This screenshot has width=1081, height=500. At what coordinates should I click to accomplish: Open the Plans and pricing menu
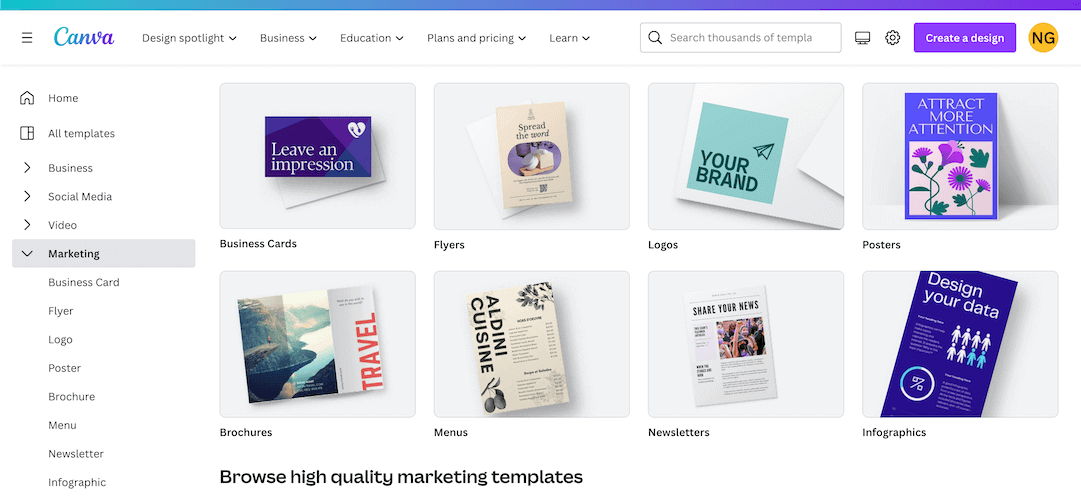(x=476, y=38)
